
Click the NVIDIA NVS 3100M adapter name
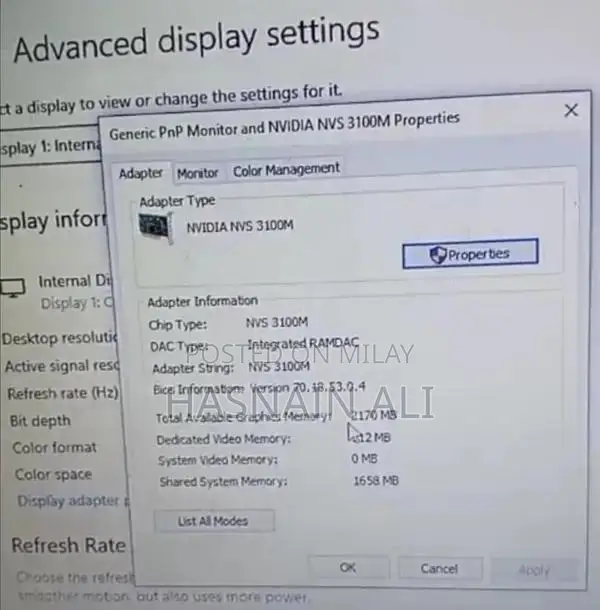point(240,226)
